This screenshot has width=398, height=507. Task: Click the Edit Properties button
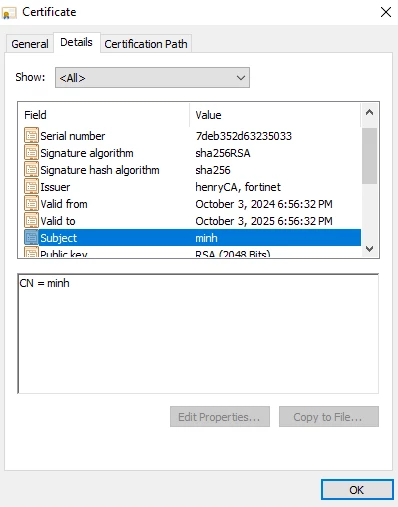pyautogui.click(x=220, y=417)
